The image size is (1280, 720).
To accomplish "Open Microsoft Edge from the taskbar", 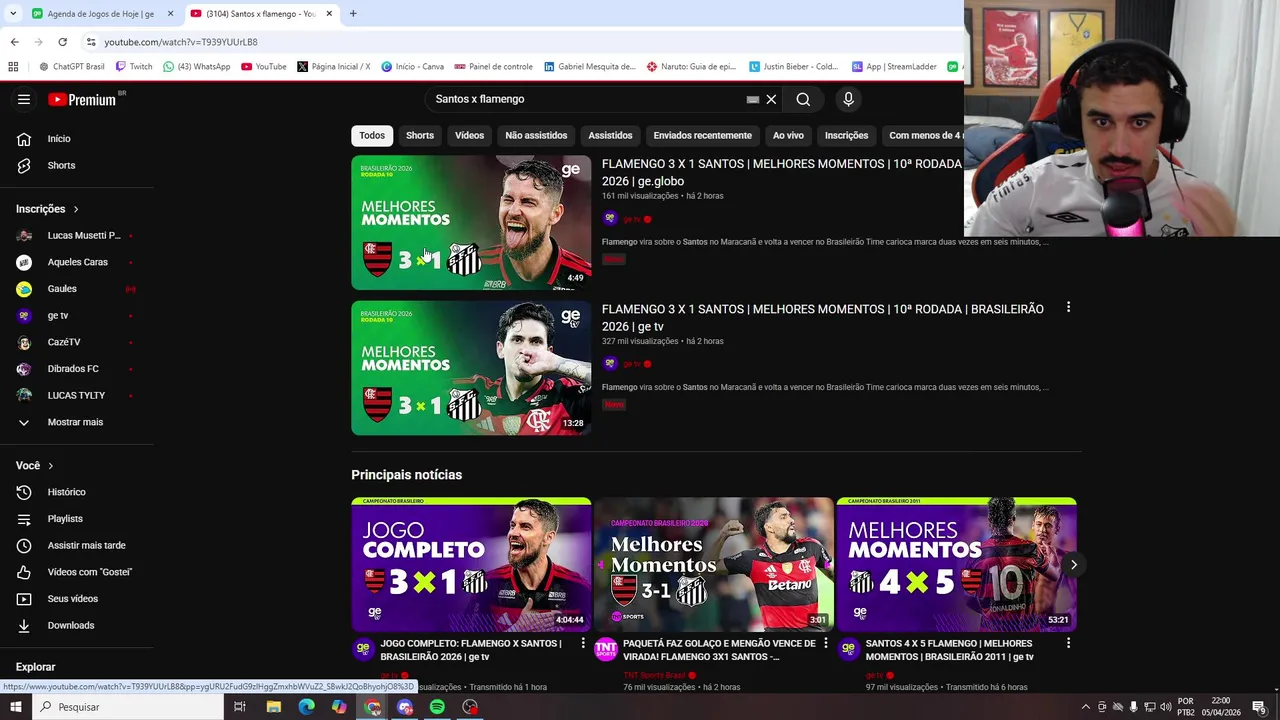I will (x=306, y=707).
